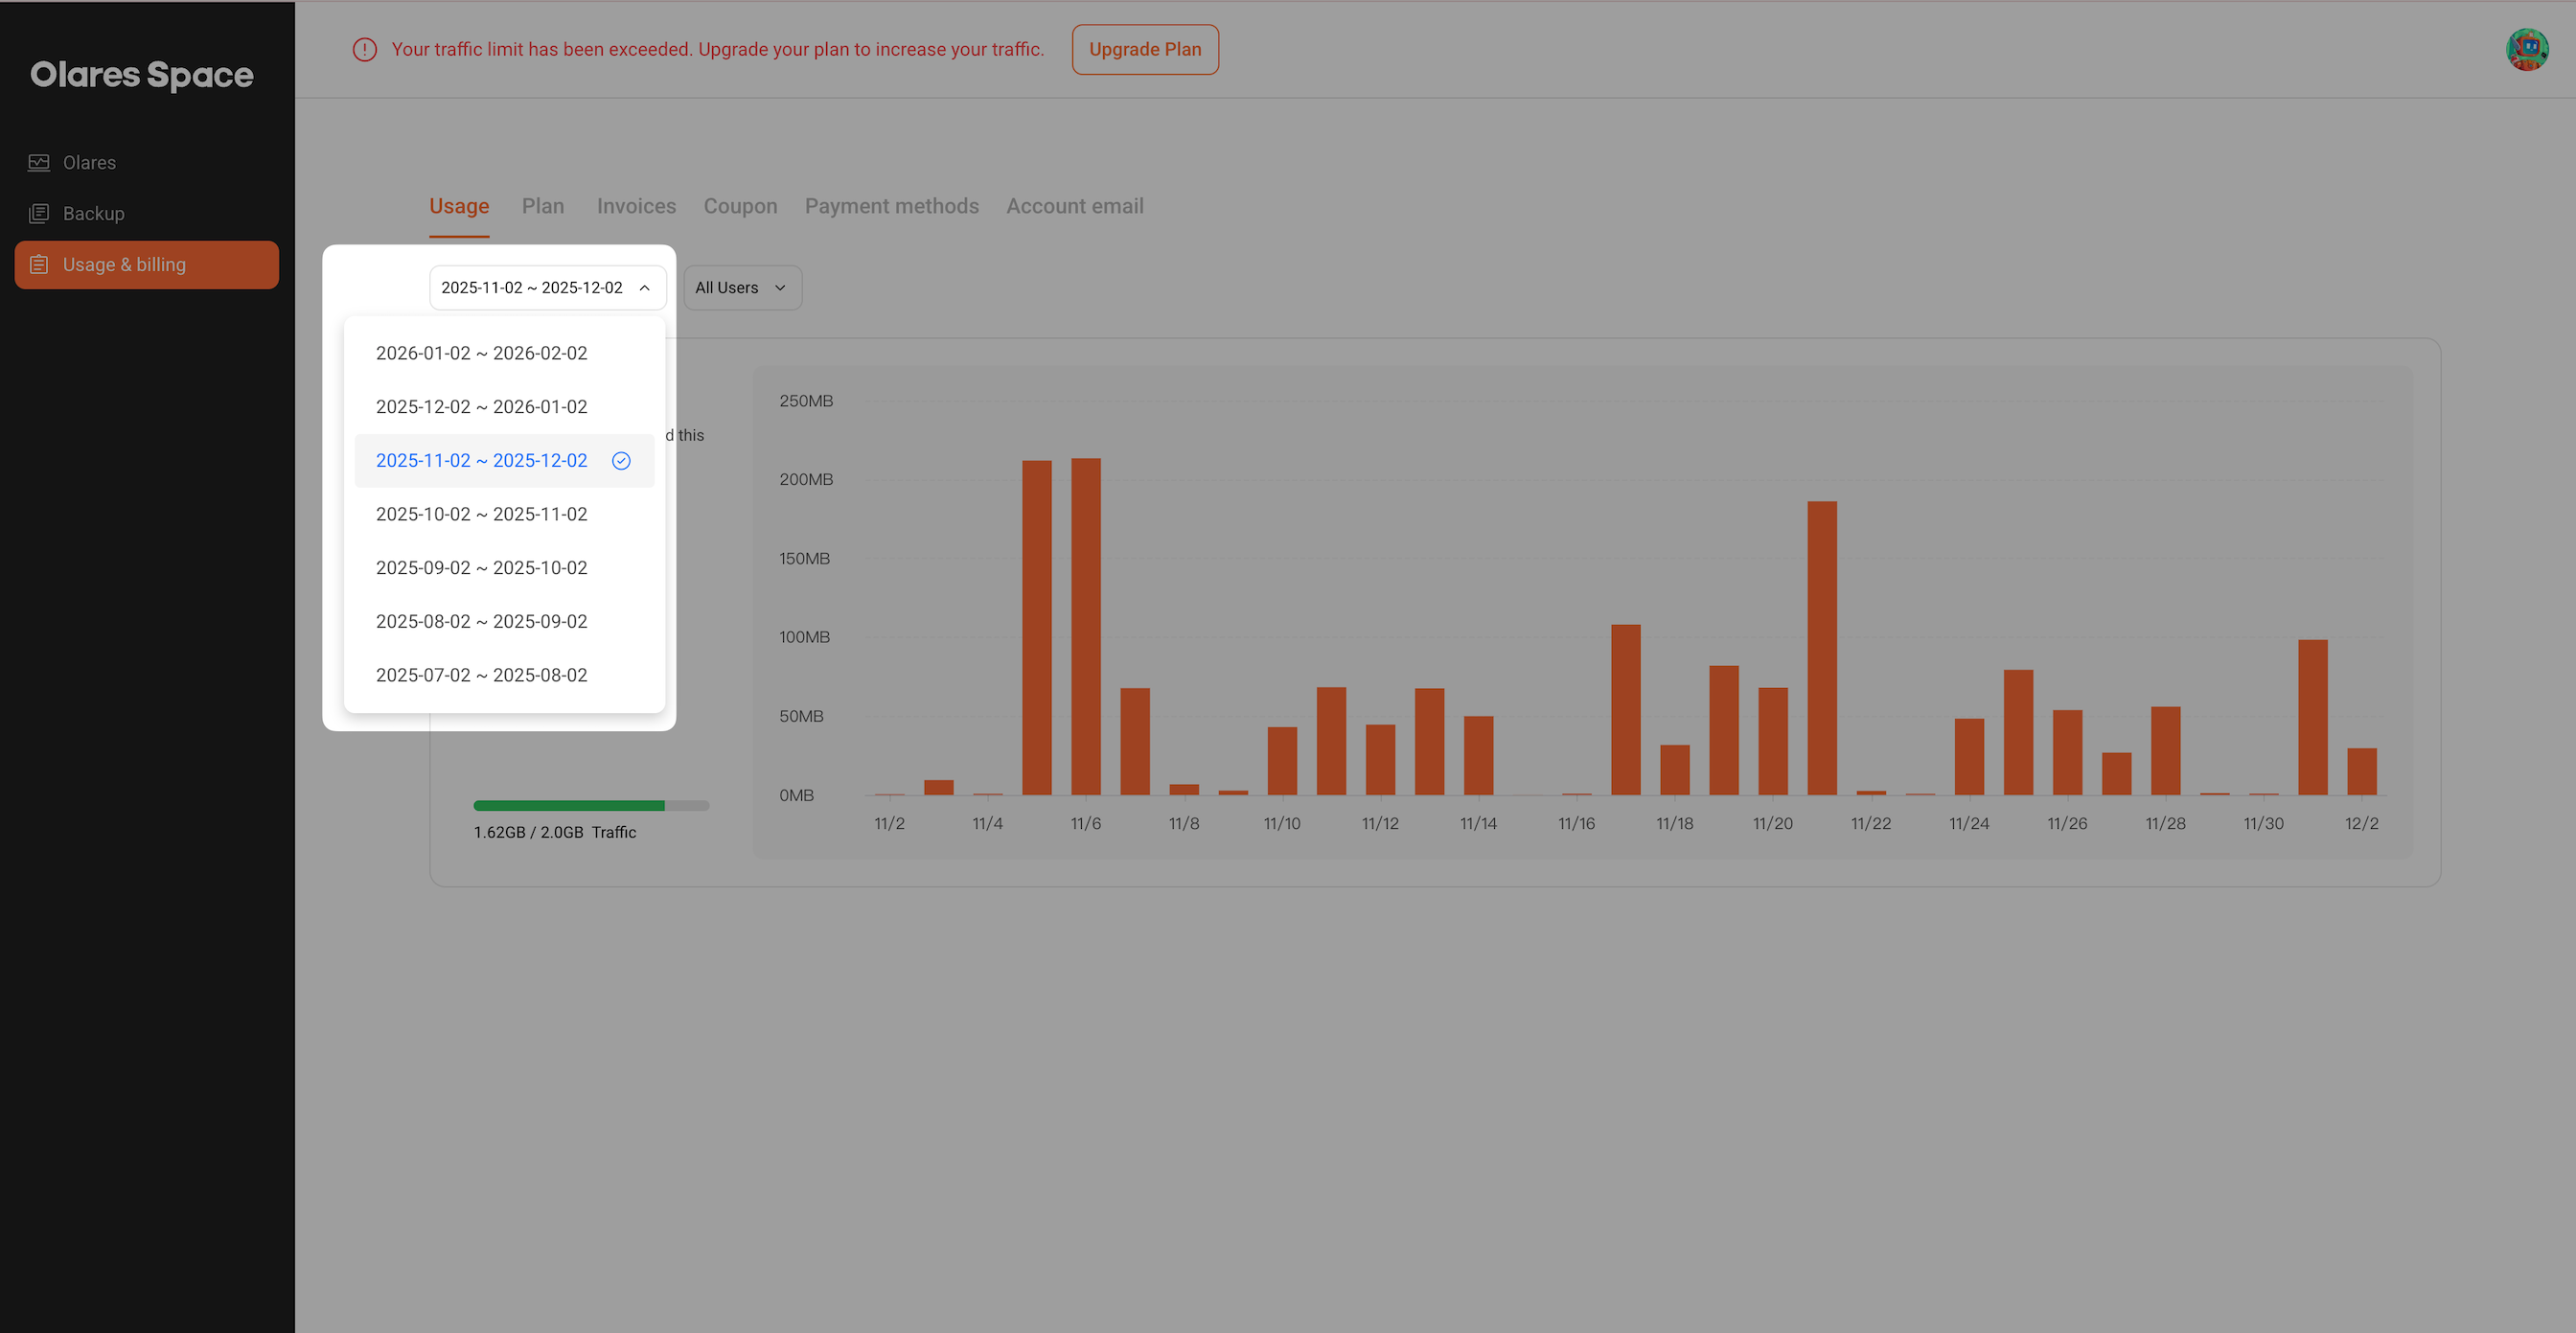The width and height of the screenshot is (2576, 1333).
Task: Click the green traffic usage progress bar
Action: pos(570,805)
